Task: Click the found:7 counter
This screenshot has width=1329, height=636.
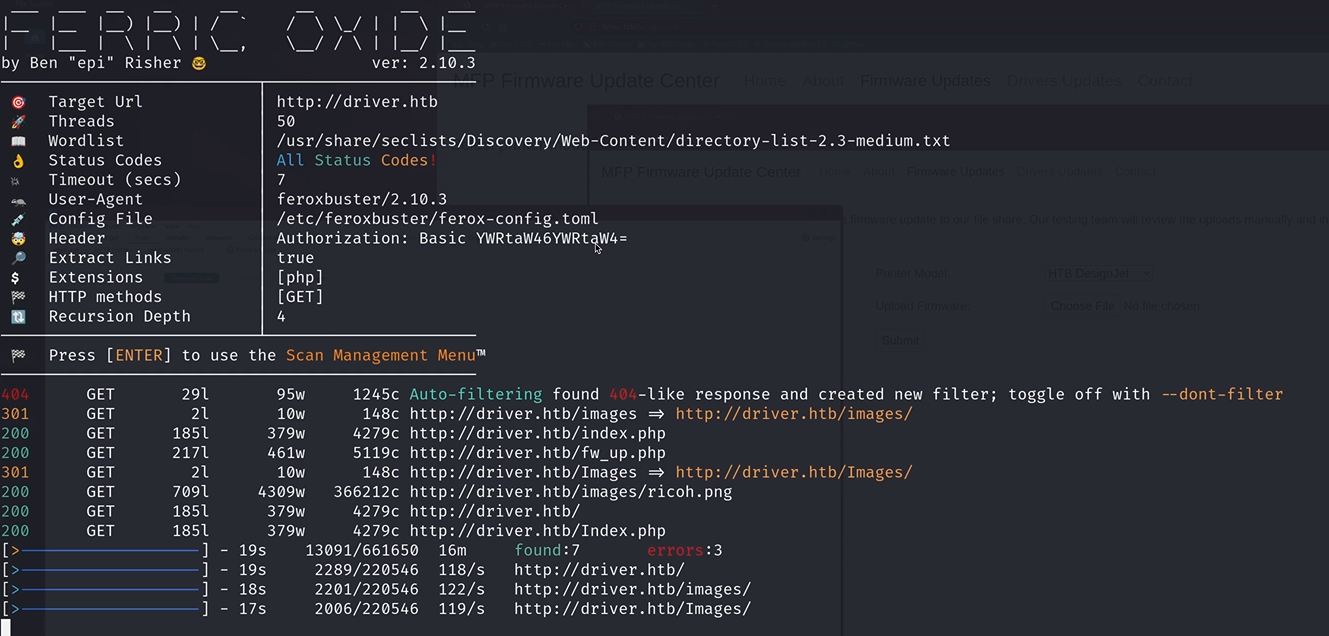Action: (547, 550)
